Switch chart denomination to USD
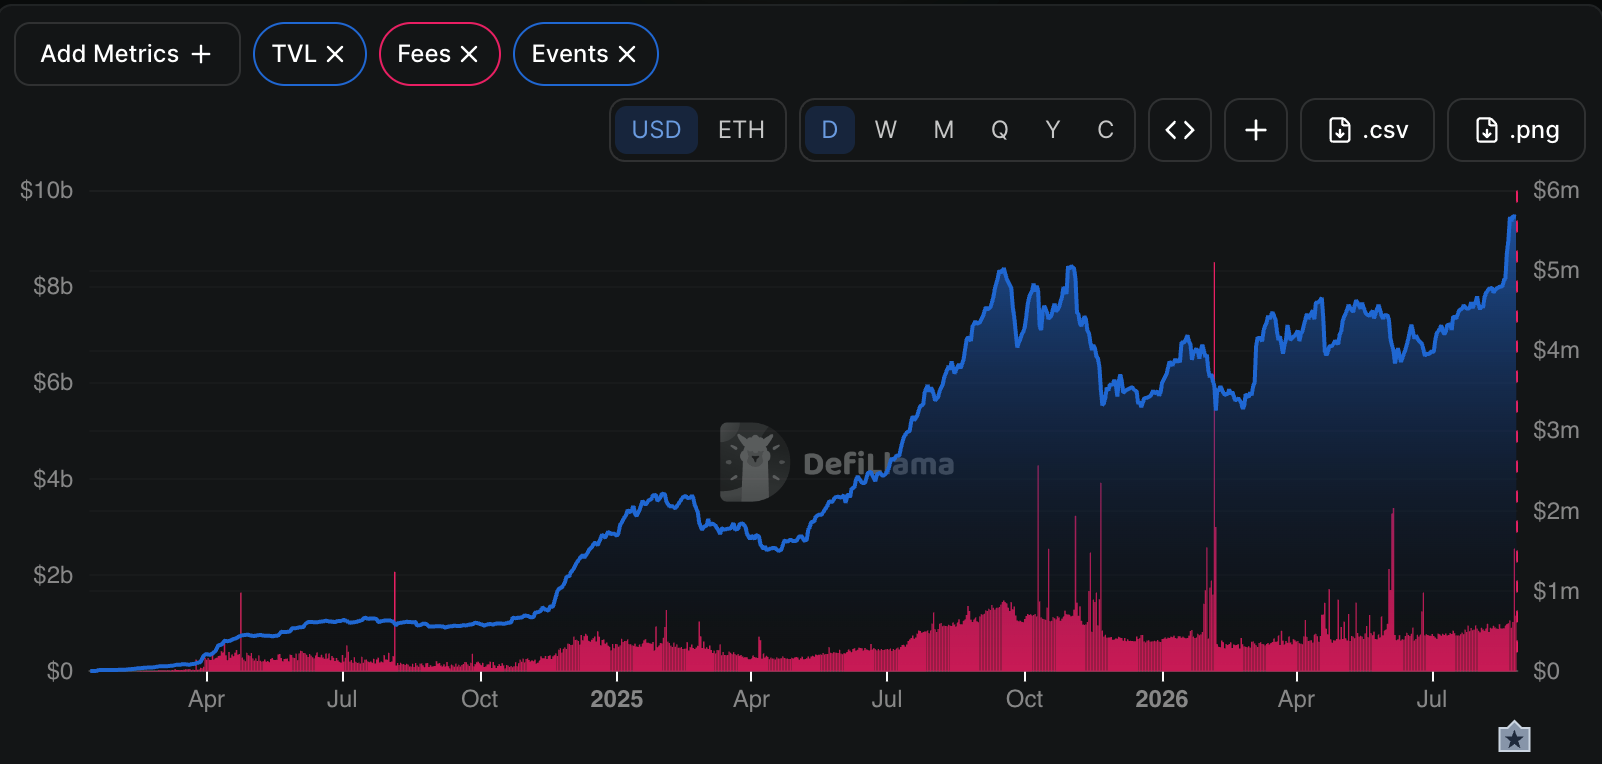Image resolution: width=1602 pixels, height=764 pixels. [656, 130]
